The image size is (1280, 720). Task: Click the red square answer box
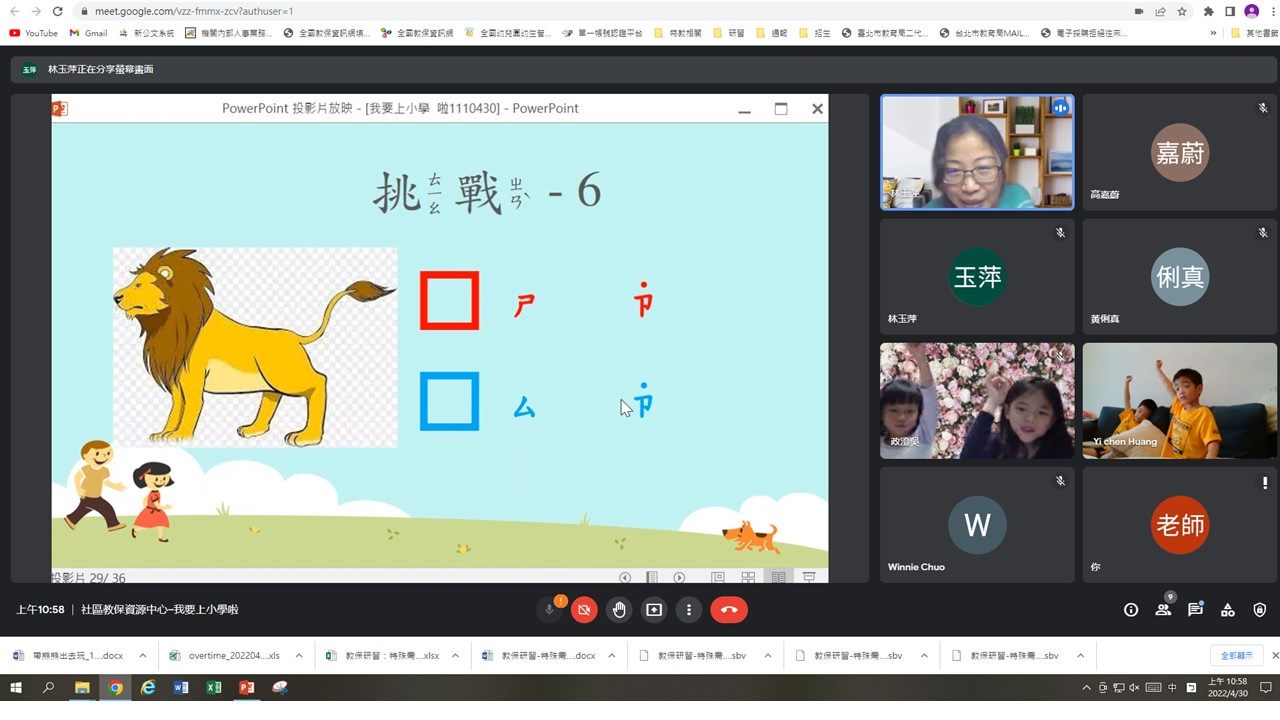point(449,300)
